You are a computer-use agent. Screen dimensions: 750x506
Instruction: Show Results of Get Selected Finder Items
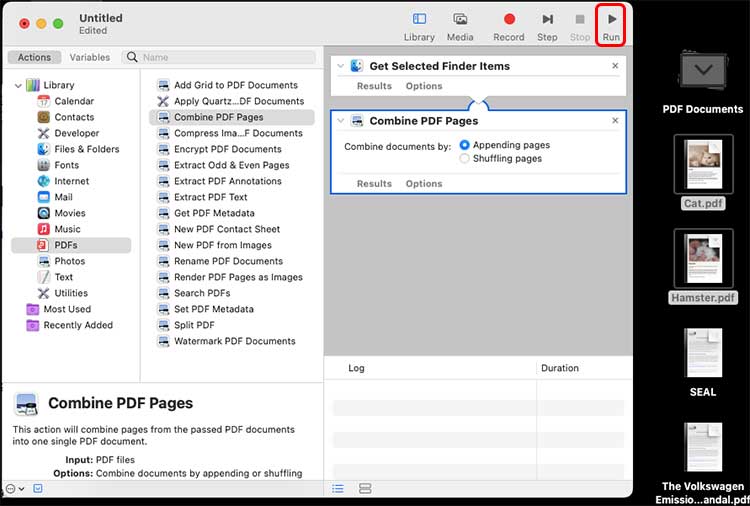[374, 86]
